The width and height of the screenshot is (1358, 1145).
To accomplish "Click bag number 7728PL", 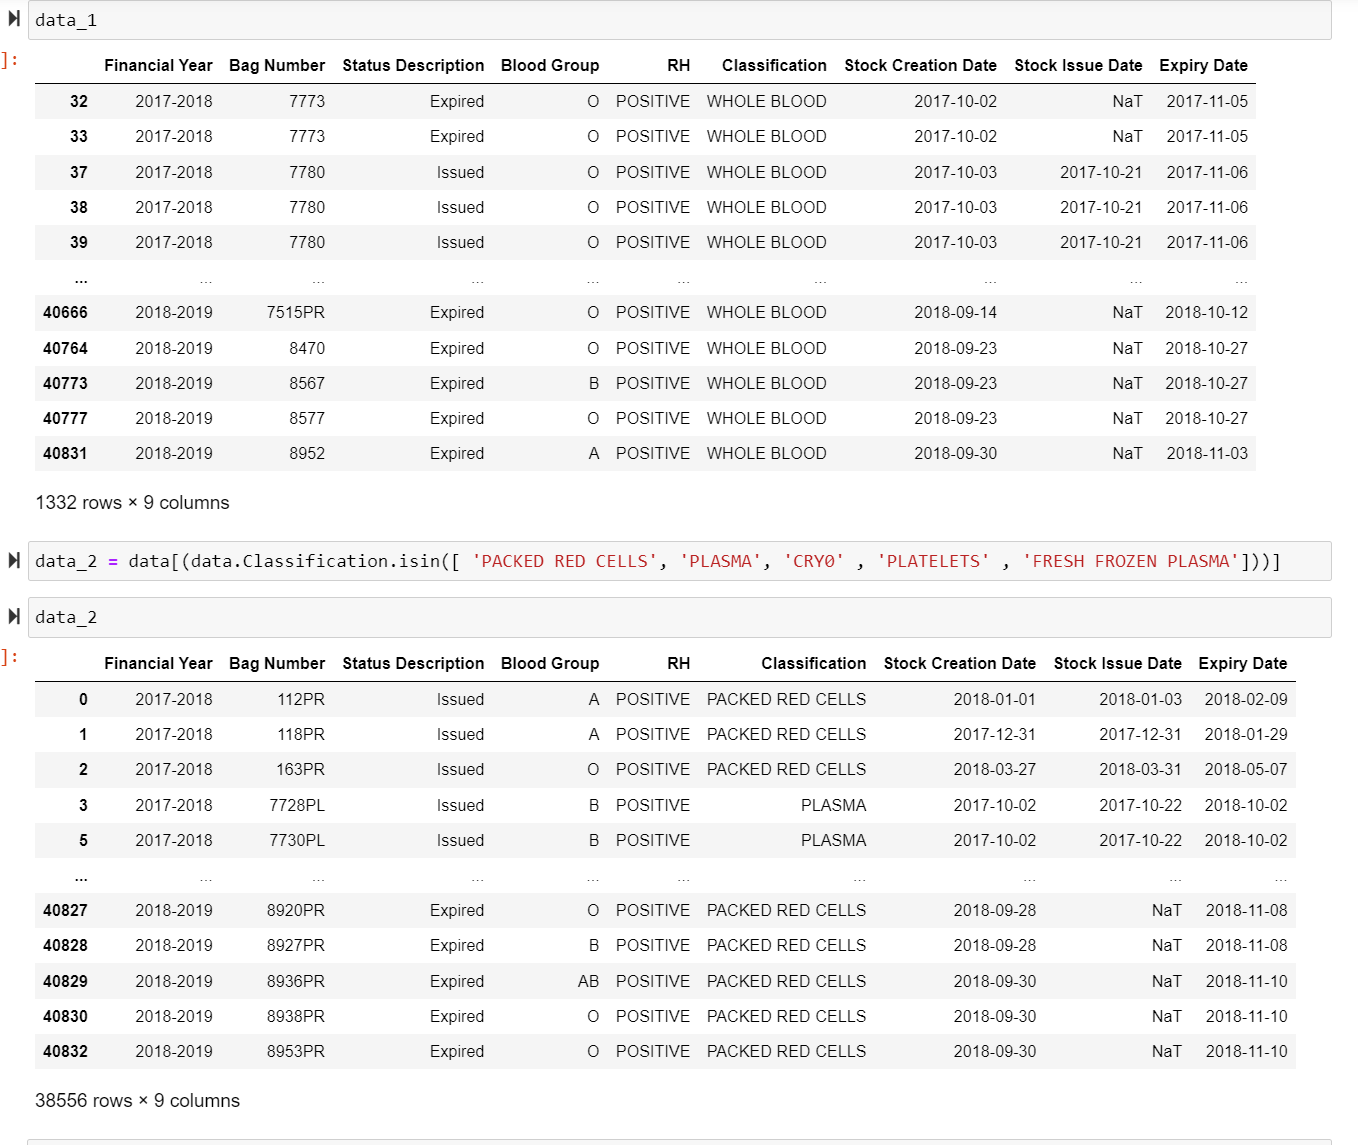I will 297,805.
